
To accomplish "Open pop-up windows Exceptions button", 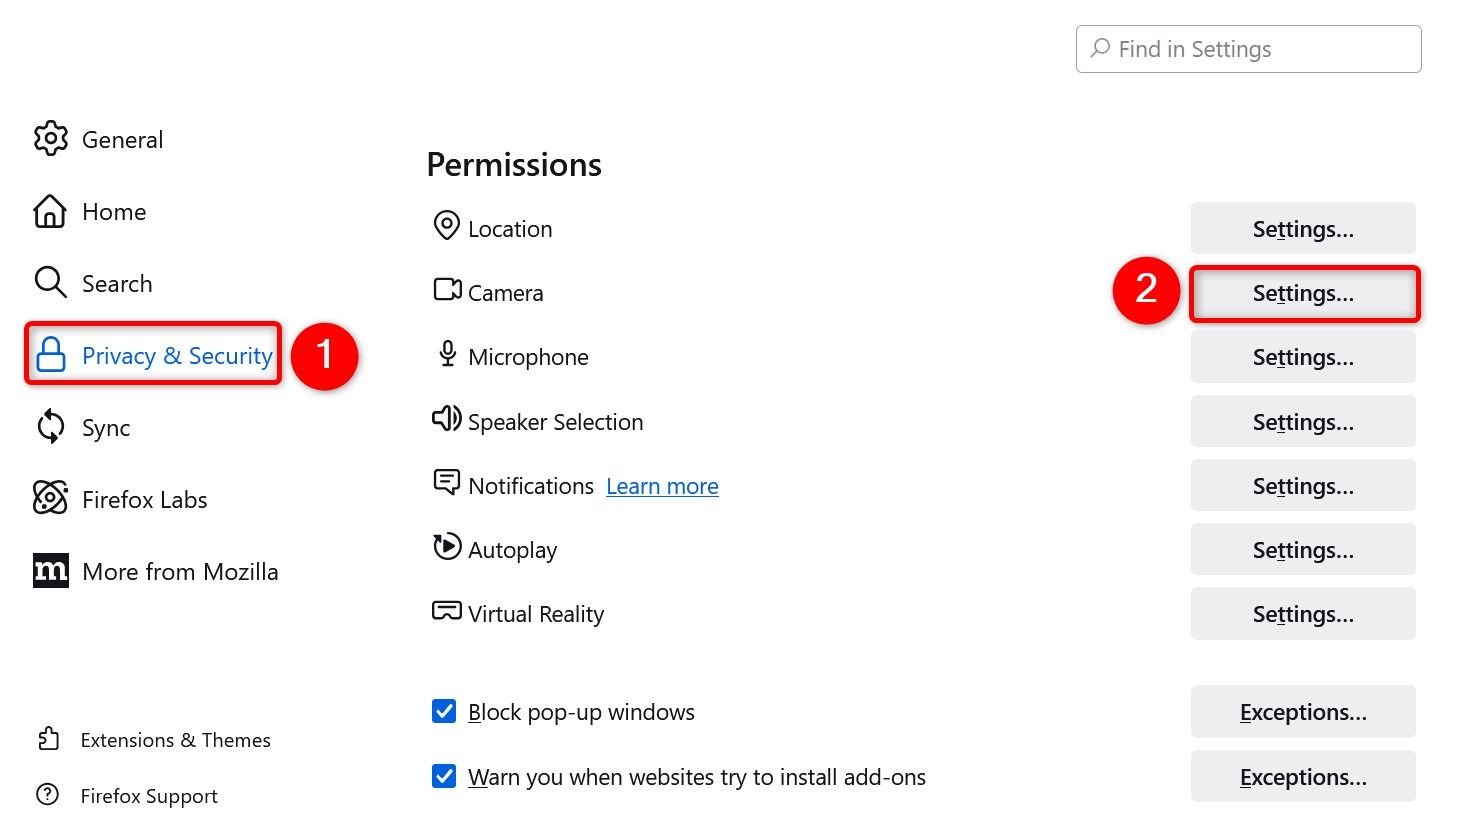I will 1303,712.
